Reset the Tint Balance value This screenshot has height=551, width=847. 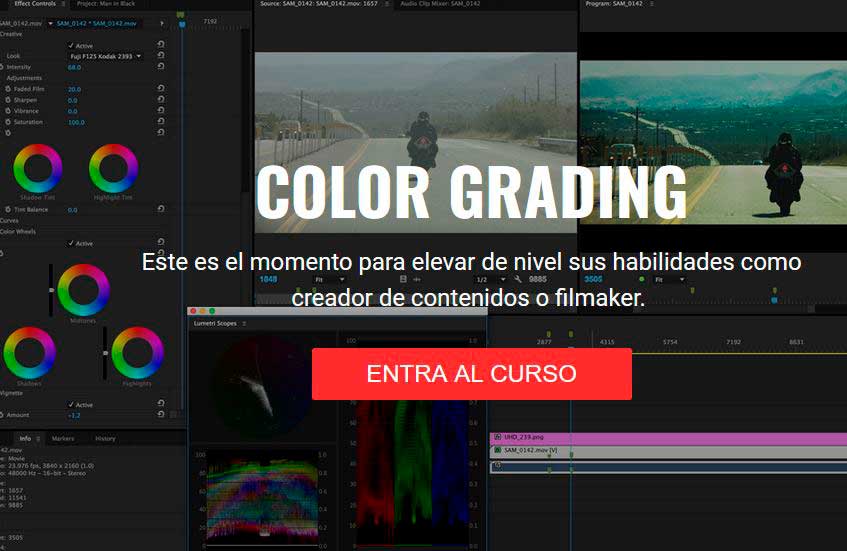coord(161,209)
